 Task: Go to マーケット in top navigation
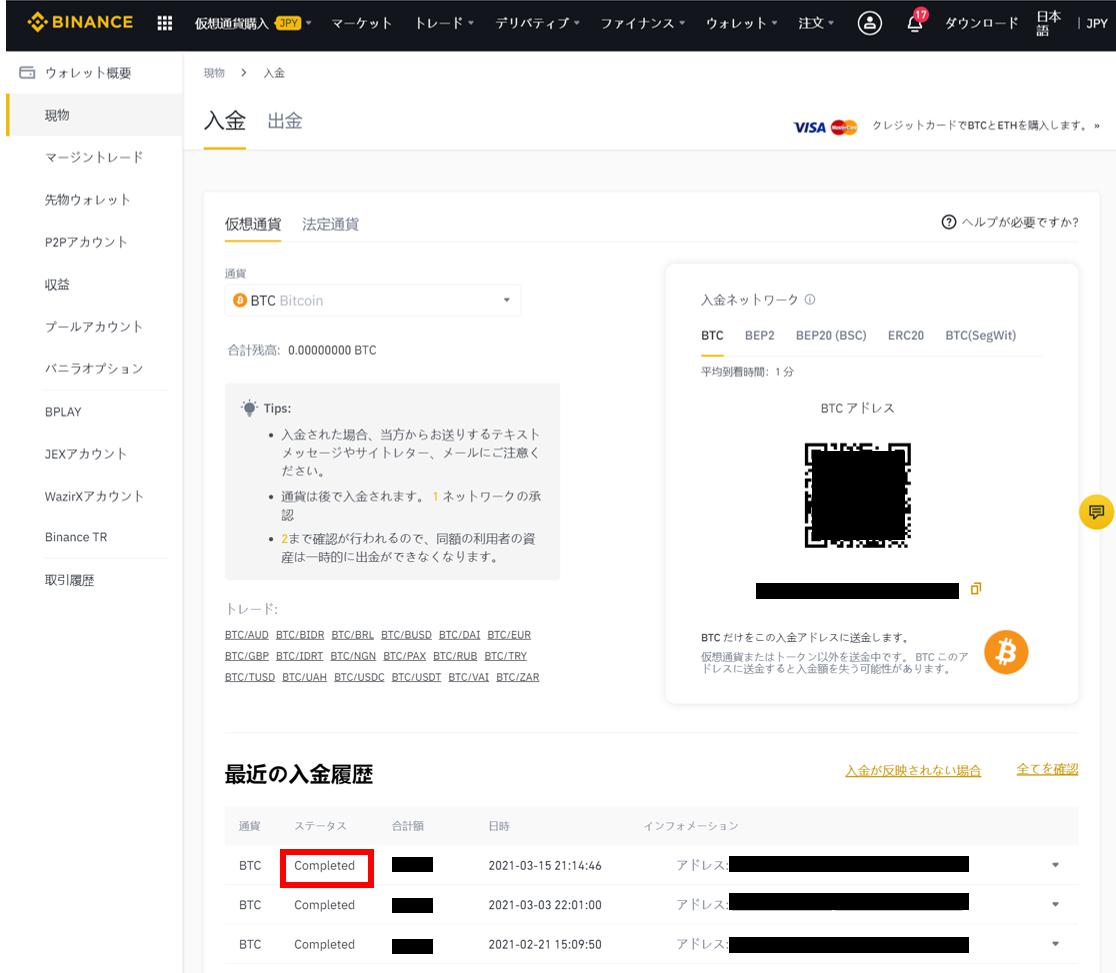click(362, 23)
